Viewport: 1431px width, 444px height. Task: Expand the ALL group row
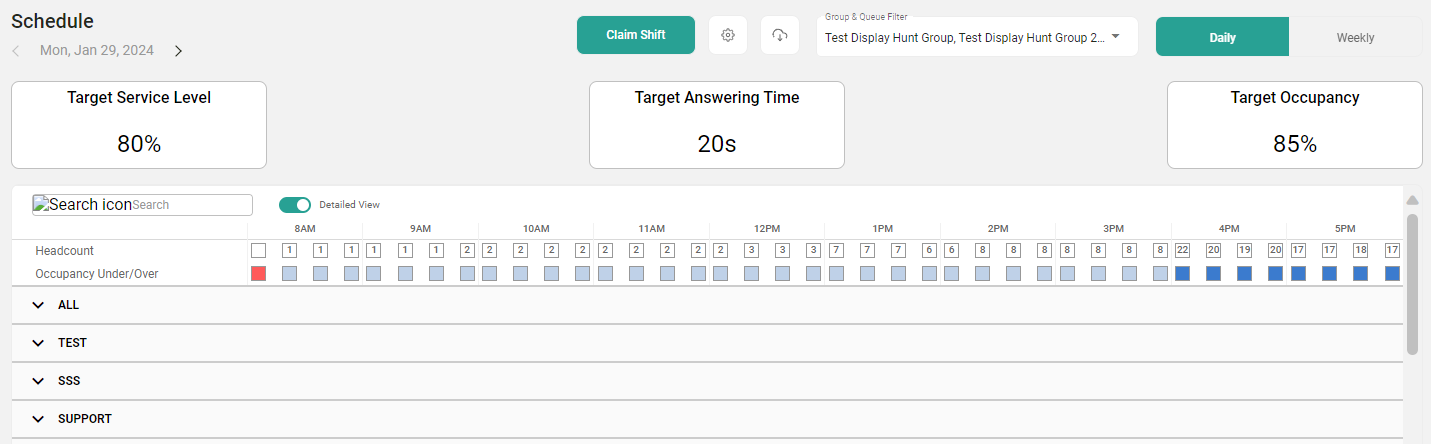pos(38,305)
